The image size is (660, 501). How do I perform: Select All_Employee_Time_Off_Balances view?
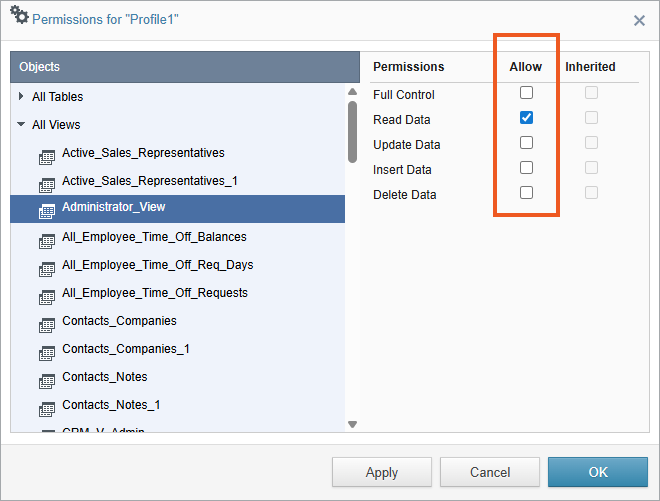[x=154, y=237]
